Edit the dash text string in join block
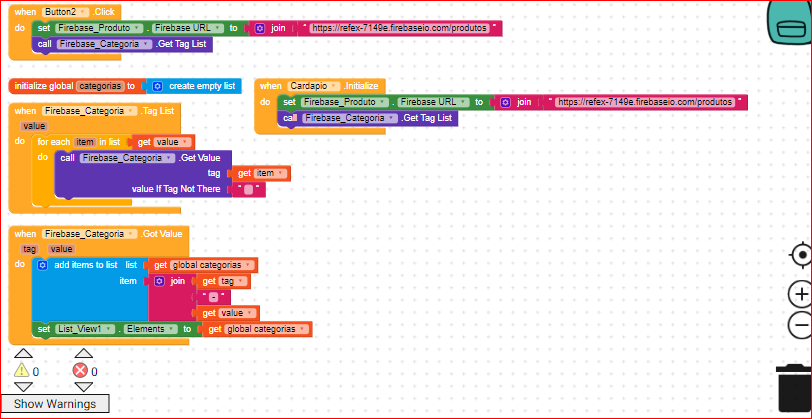Image resolution: width=812 pixels, height=419 pixels. [x=213, y=297]
